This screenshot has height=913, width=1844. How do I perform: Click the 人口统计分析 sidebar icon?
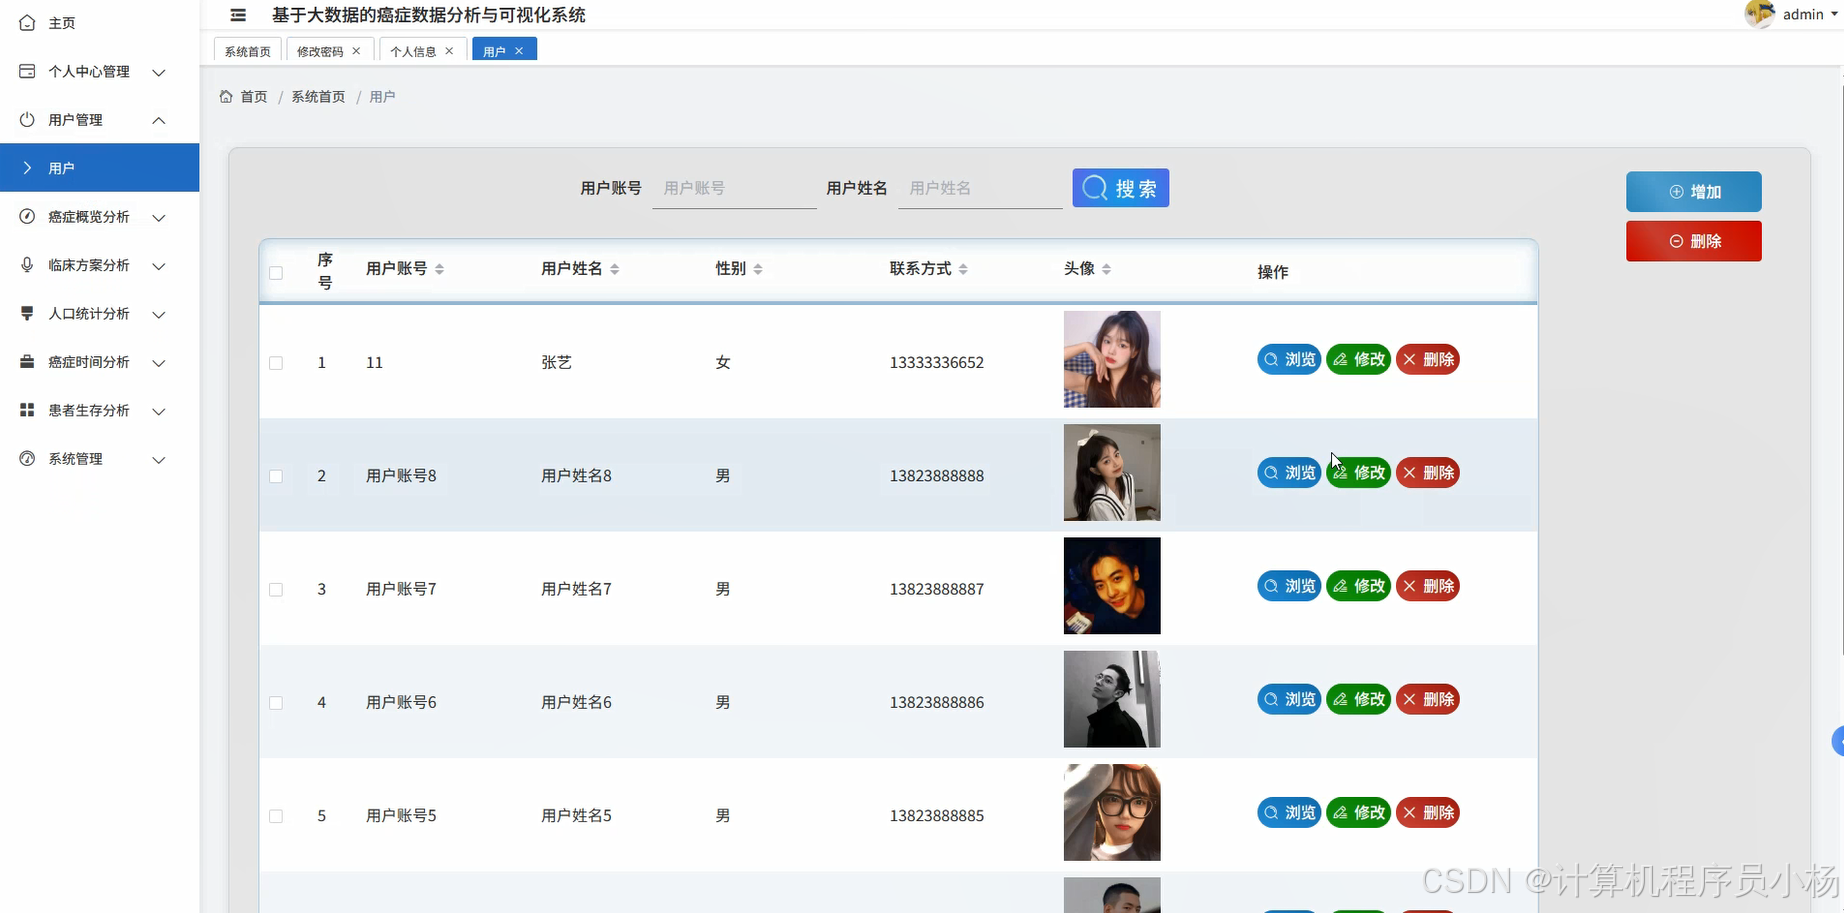[x=27, y=313]
